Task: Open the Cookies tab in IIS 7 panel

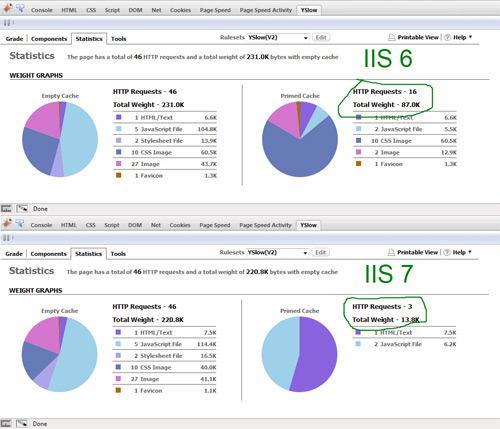Action: (x=180, y=225)
